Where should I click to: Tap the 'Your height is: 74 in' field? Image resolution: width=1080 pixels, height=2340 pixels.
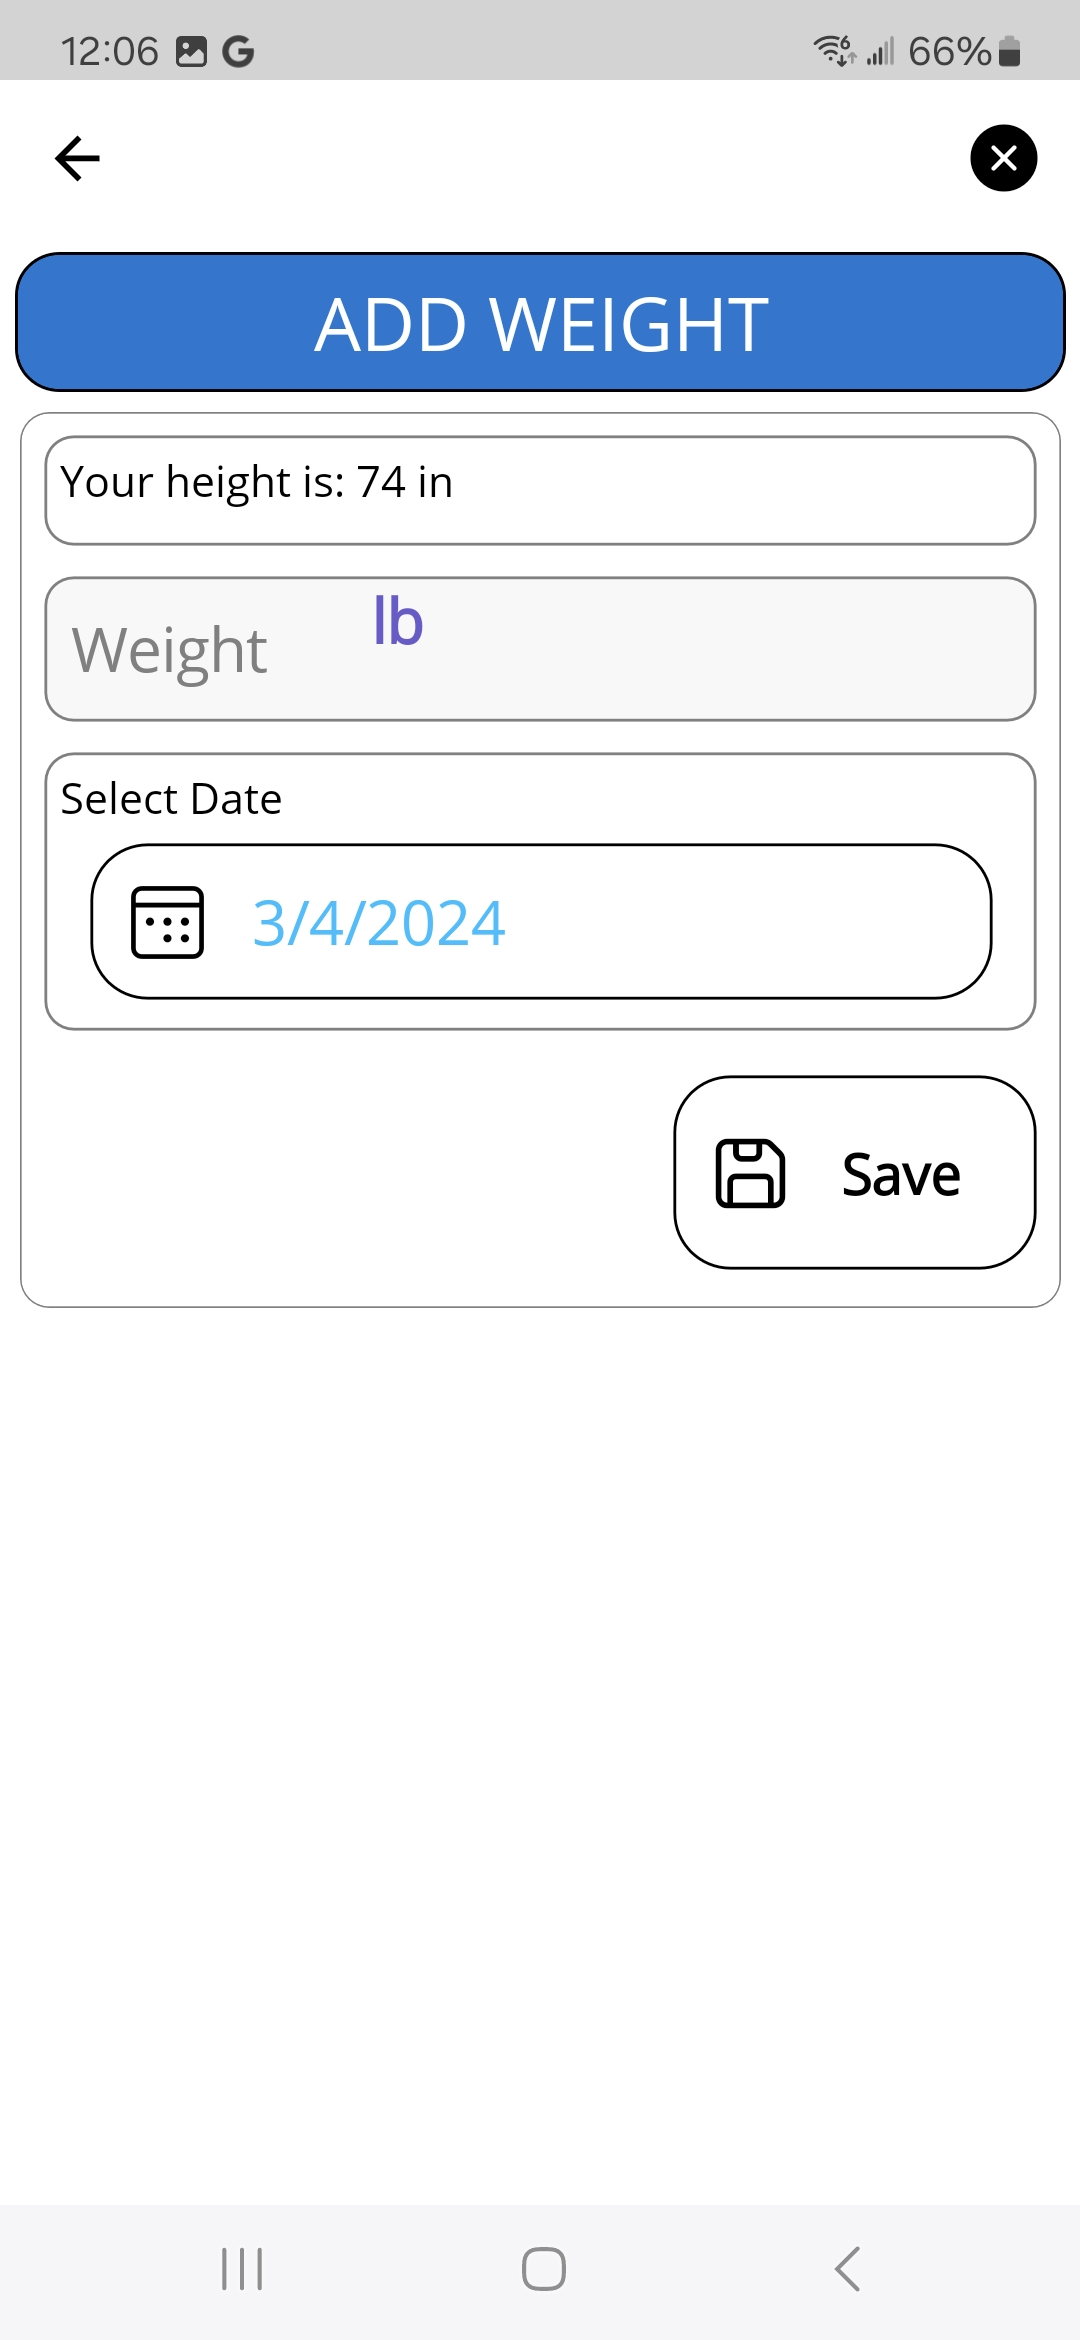(540, 490)
